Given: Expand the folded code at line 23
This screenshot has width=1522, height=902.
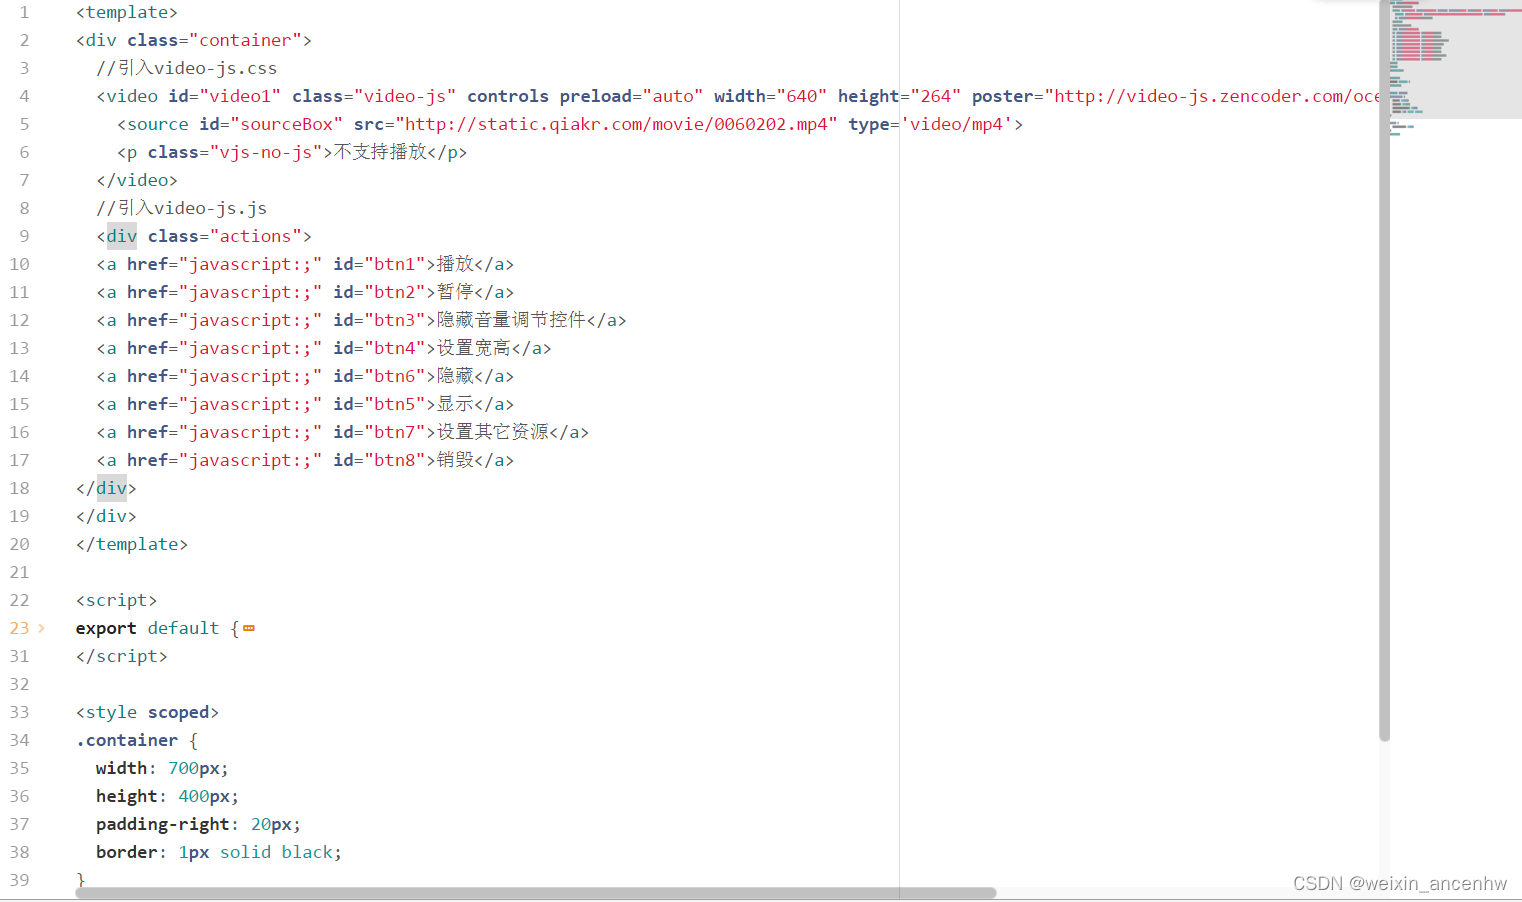Looking at the screenshot, I should (x=41, y=628).
